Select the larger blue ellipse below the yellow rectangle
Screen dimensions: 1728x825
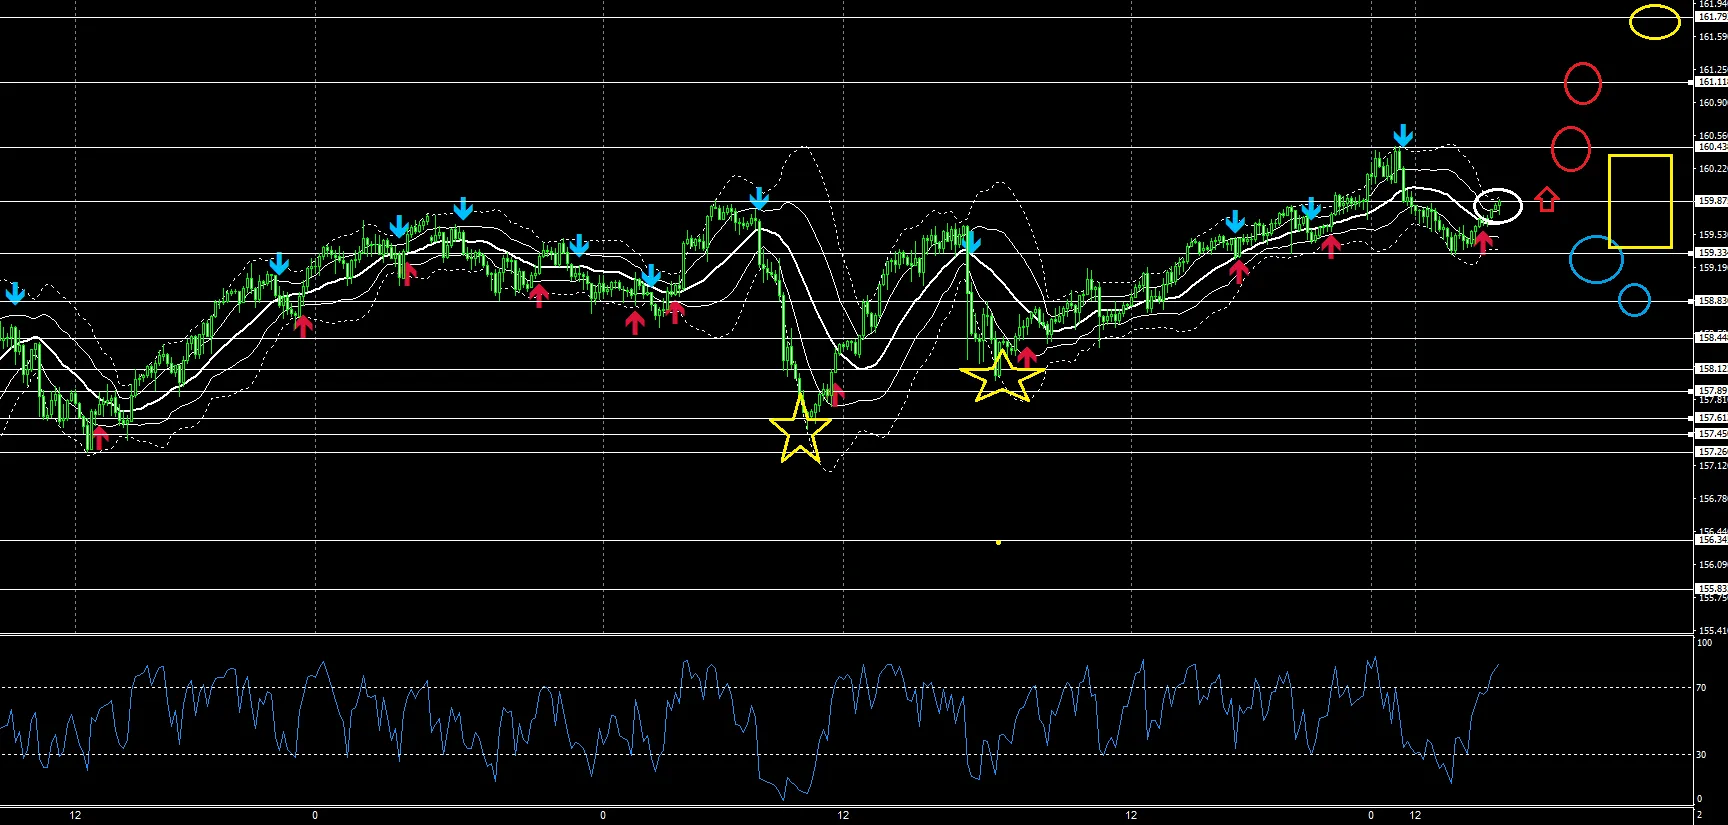1596,260
